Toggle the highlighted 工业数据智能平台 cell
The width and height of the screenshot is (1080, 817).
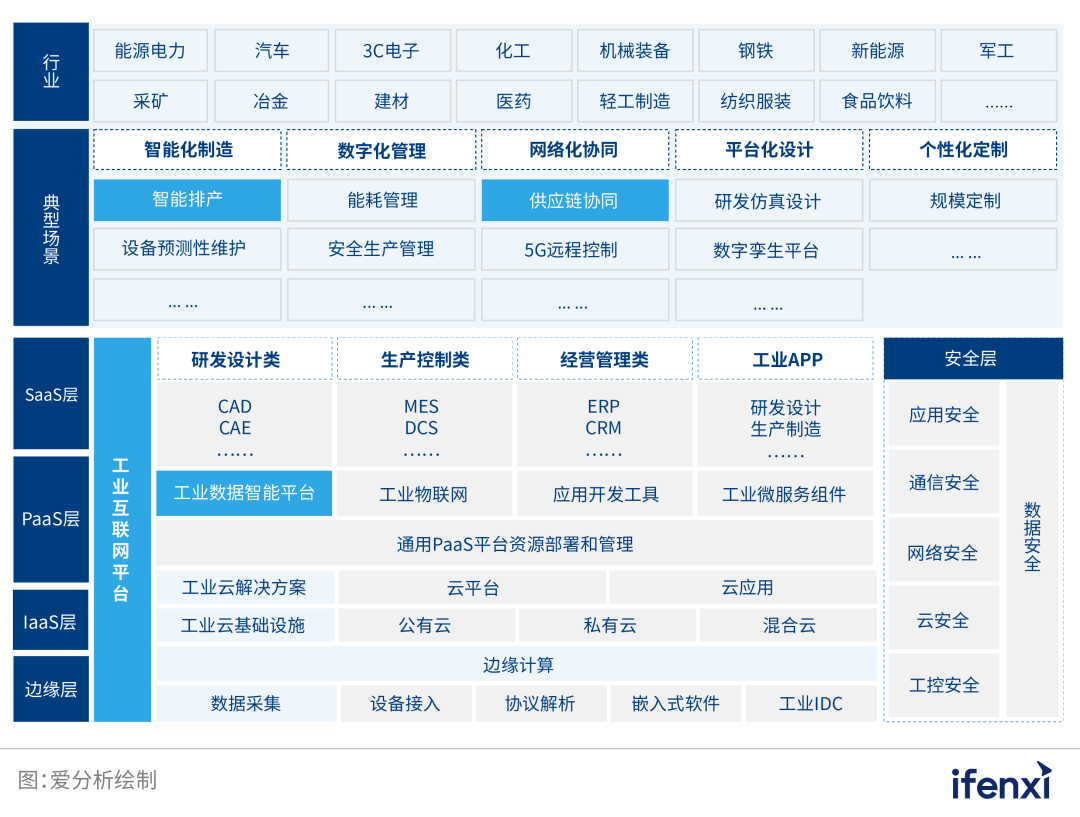244,493
